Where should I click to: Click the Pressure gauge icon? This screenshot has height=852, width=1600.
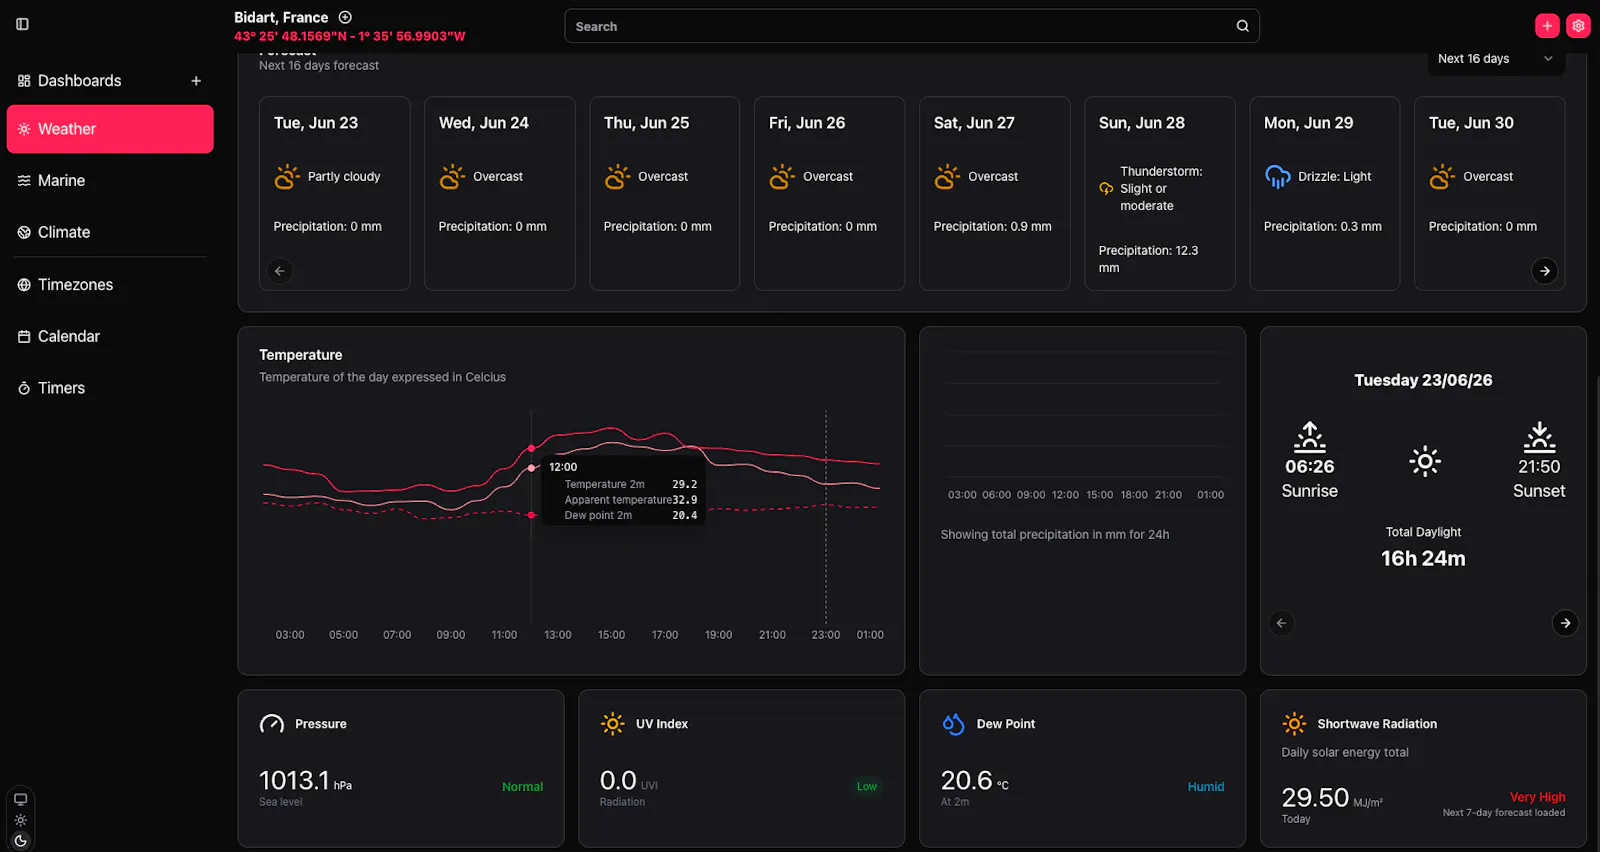(272, 724)
